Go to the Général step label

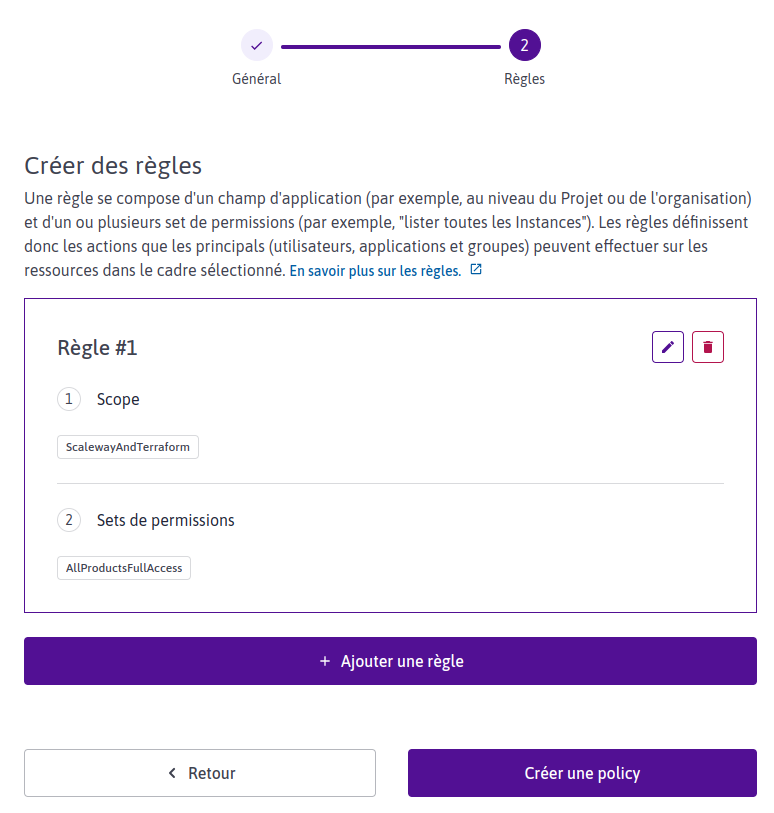pos(257,79)
